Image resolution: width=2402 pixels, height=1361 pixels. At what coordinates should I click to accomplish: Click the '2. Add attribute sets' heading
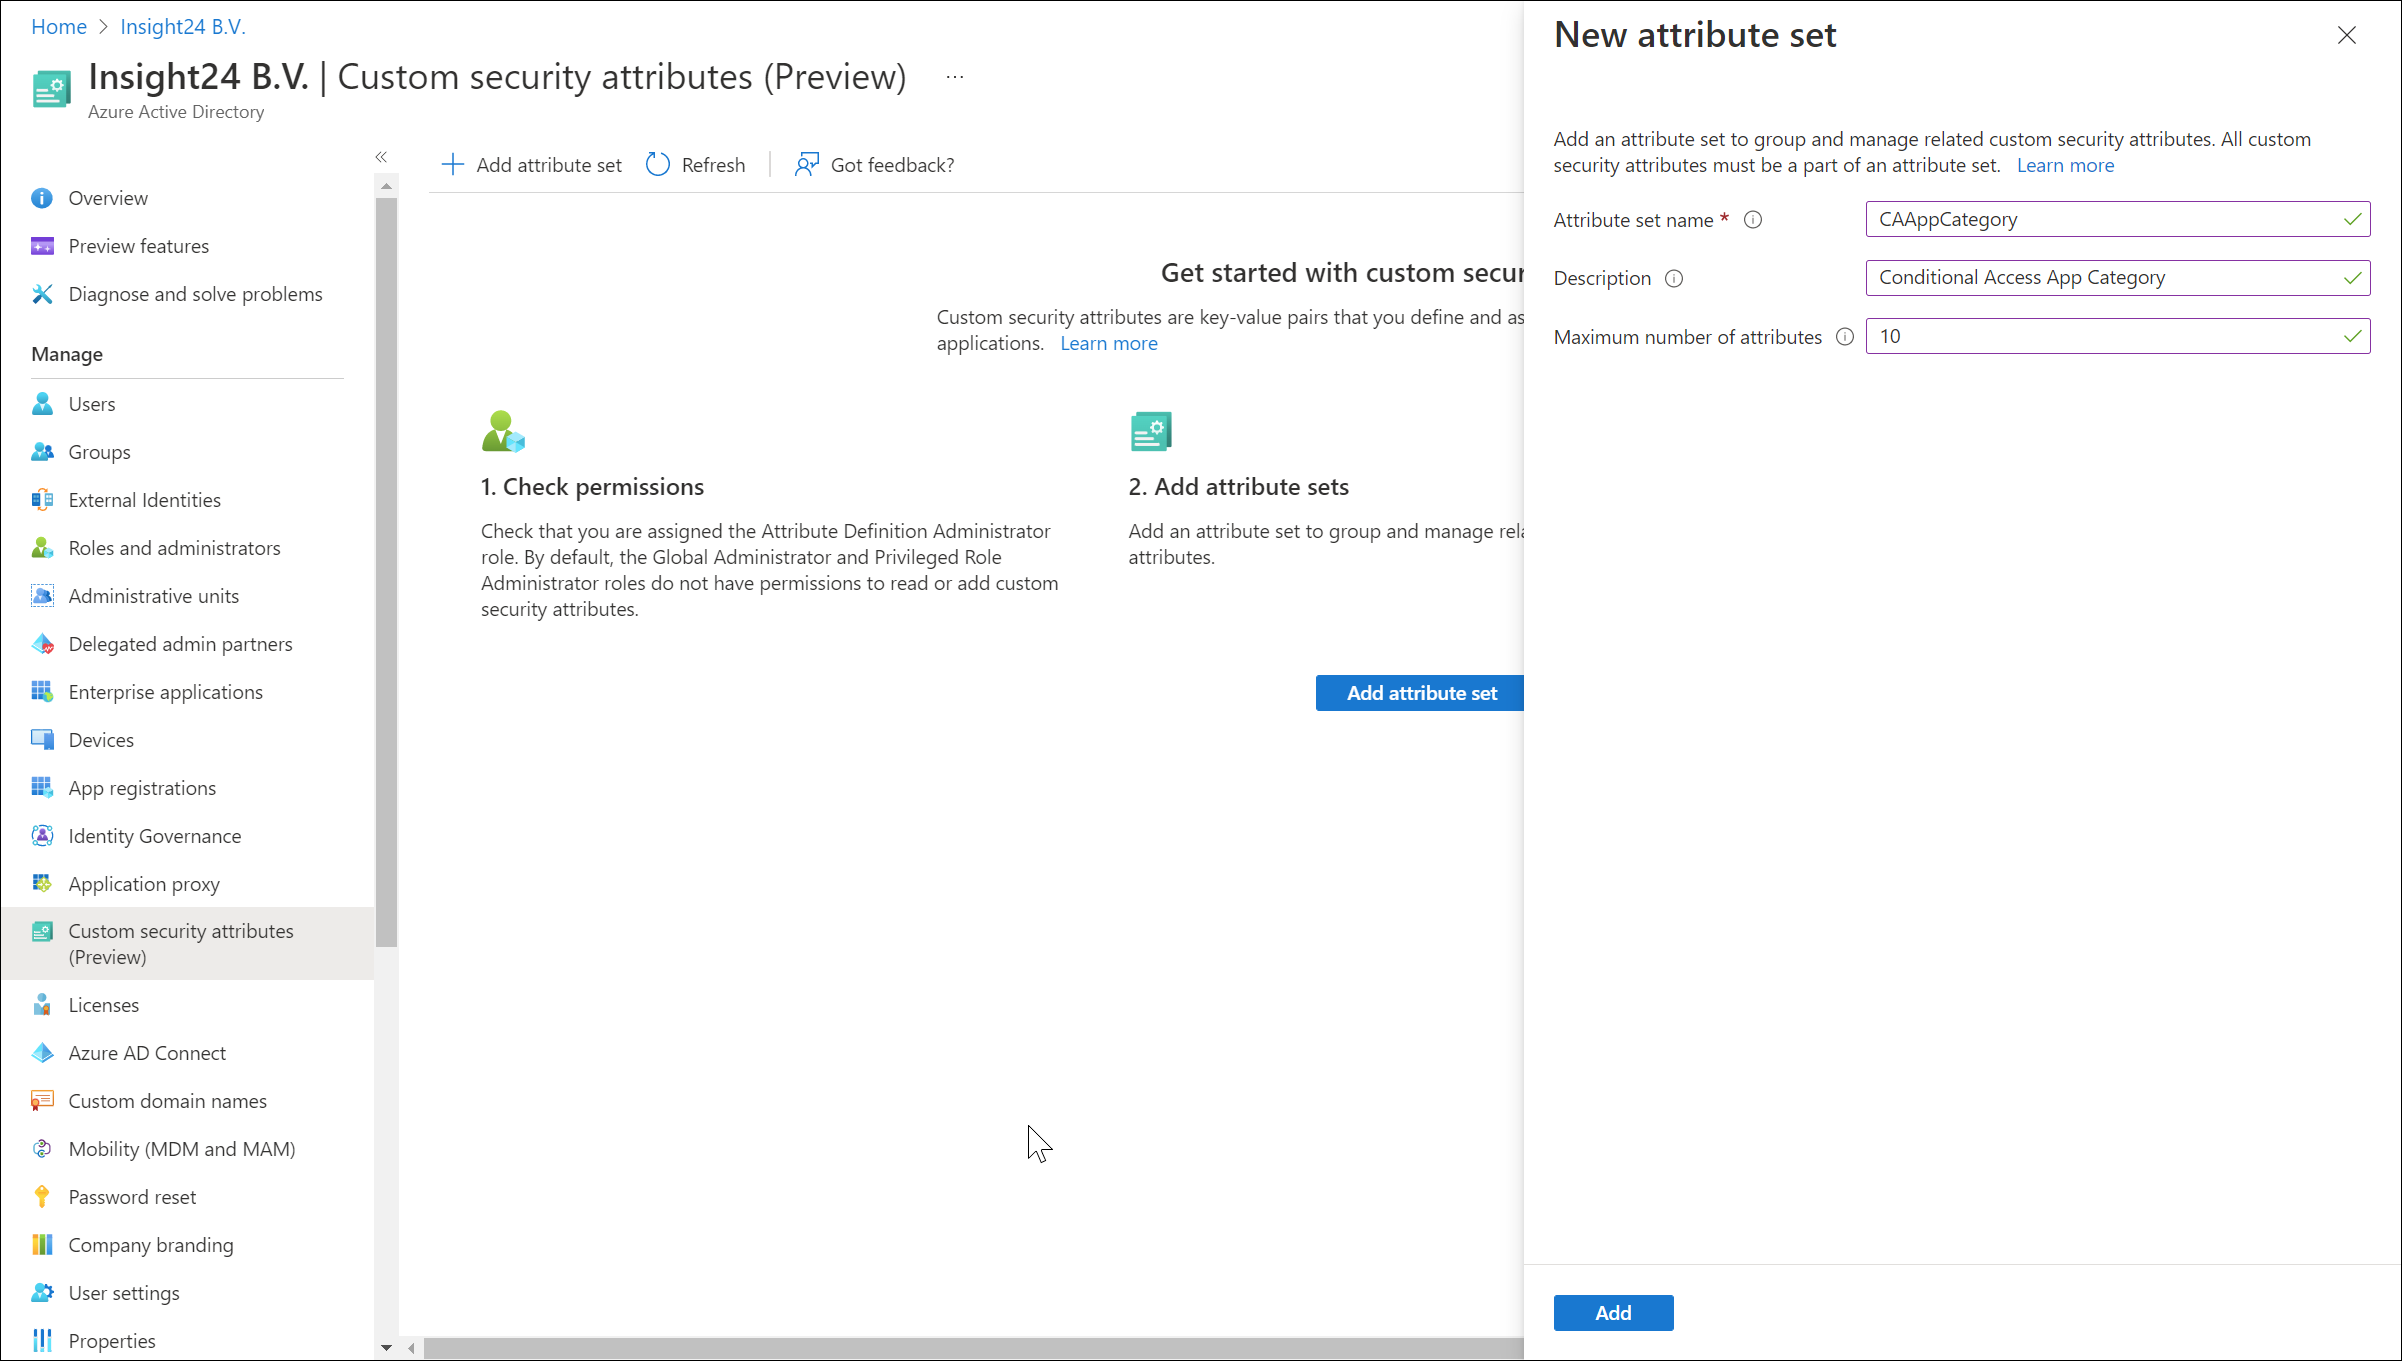(1238, 487)
